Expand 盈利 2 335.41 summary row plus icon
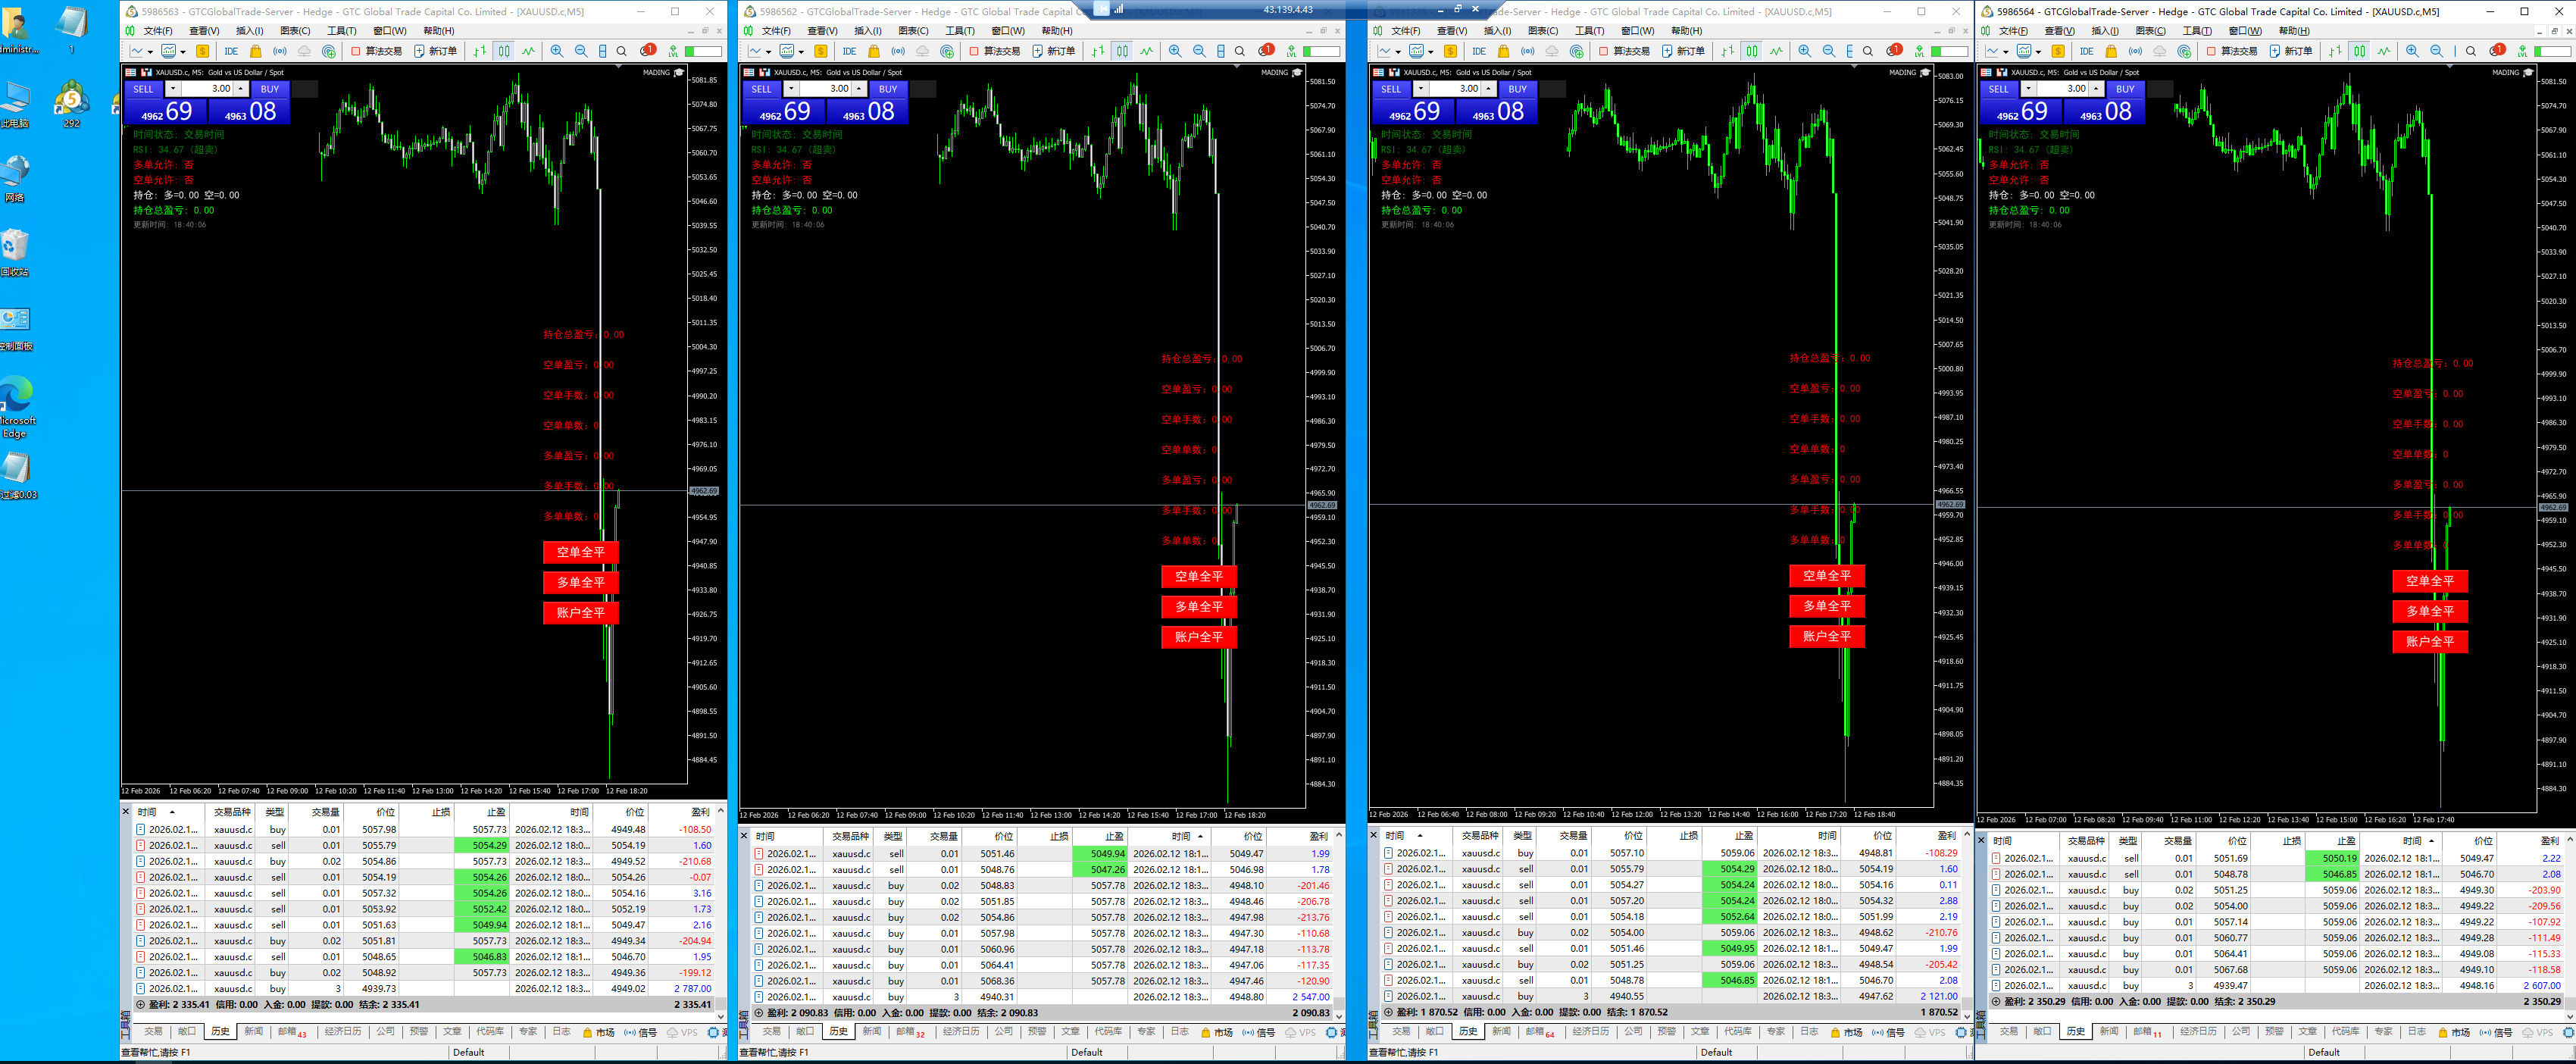2576x1064 pixels. tap(140, 1004)
